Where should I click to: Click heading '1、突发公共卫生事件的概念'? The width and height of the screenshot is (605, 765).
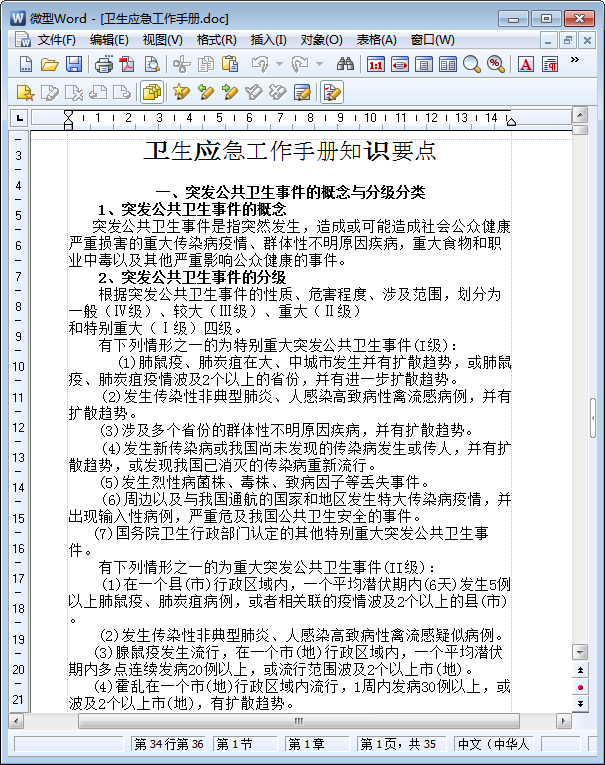pyautogui.click(x=192, y=209)
